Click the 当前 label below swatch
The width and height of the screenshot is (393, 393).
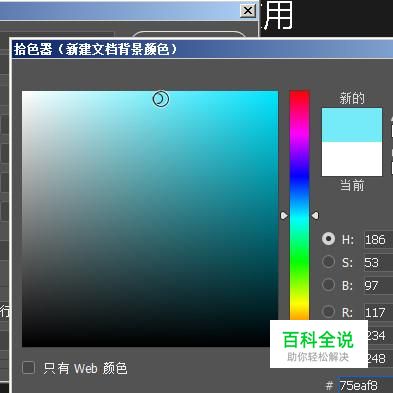[352, 185]
